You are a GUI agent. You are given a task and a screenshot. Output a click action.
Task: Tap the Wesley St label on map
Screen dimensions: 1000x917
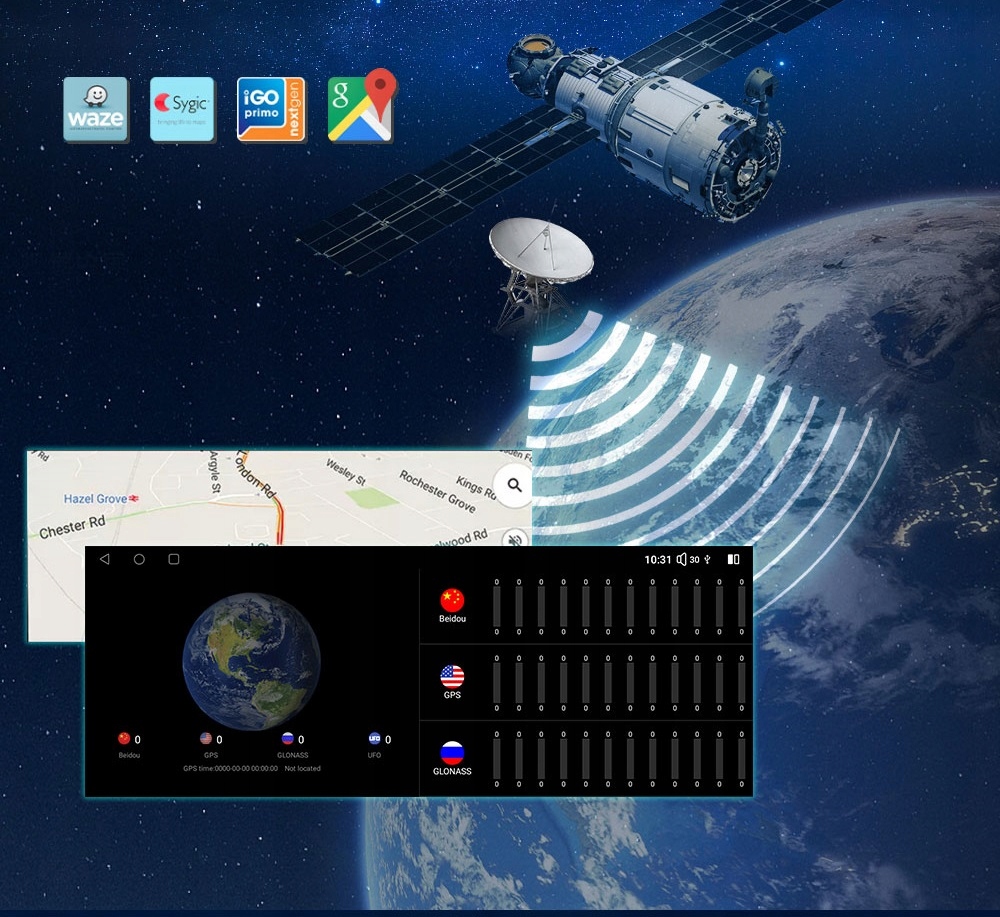346,472
